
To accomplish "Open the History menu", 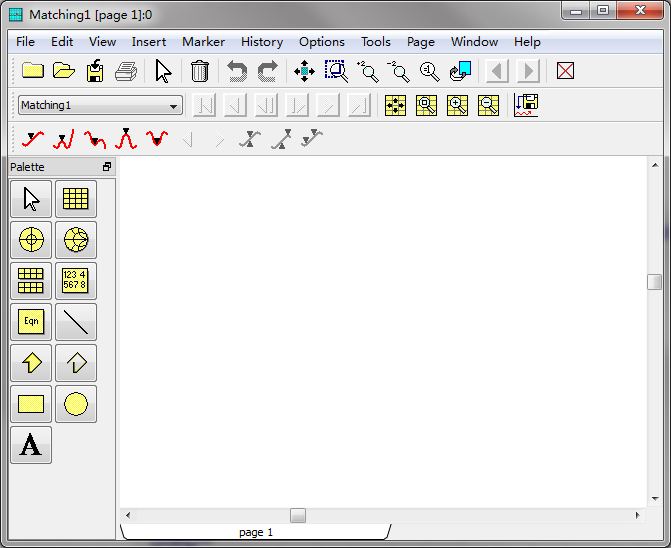I will (x=262, y=42).
